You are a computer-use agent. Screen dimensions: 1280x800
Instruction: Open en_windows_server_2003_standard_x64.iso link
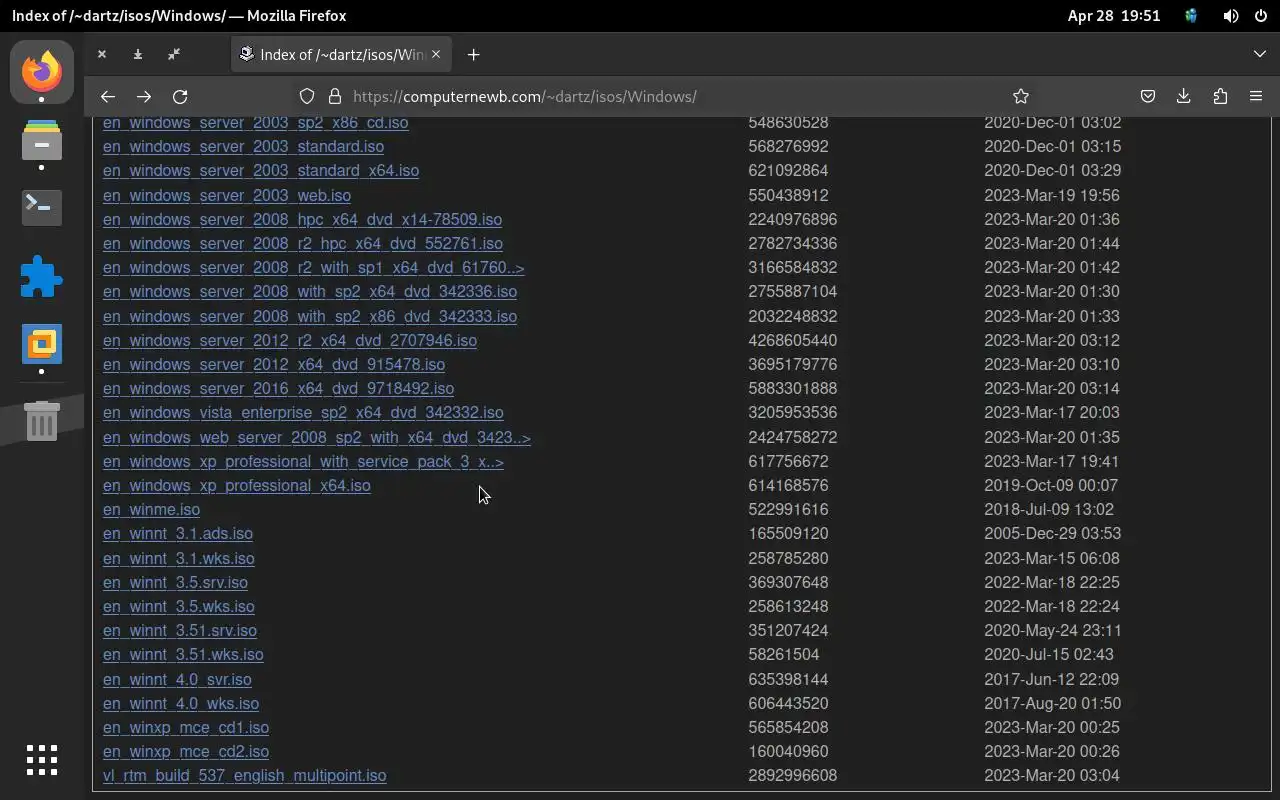tap(261, 170)
